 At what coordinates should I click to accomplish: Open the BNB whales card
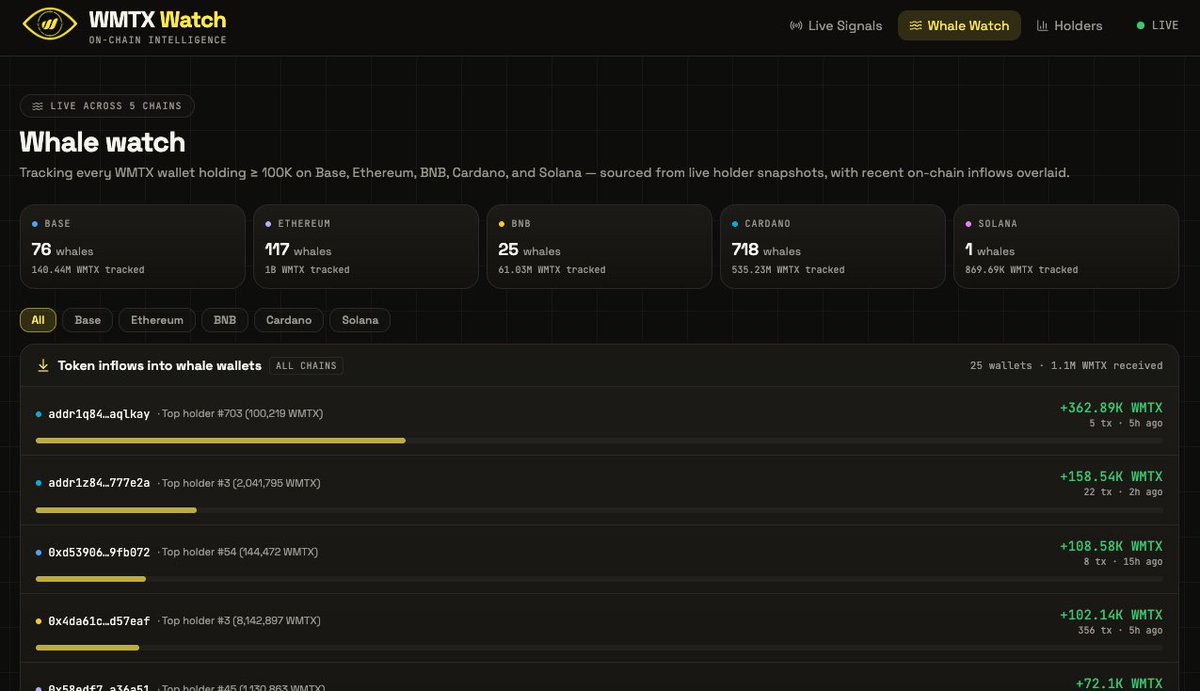599,247
